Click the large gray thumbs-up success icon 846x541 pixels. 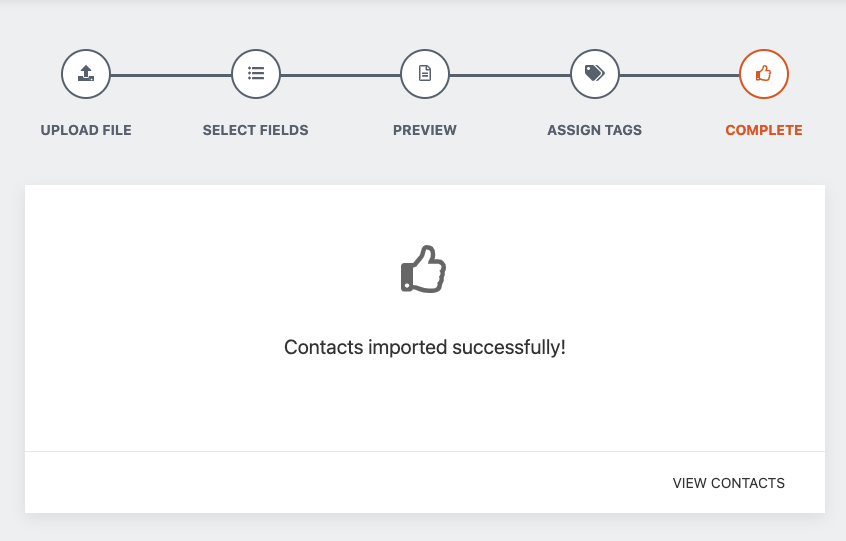(x=424, y=269)
